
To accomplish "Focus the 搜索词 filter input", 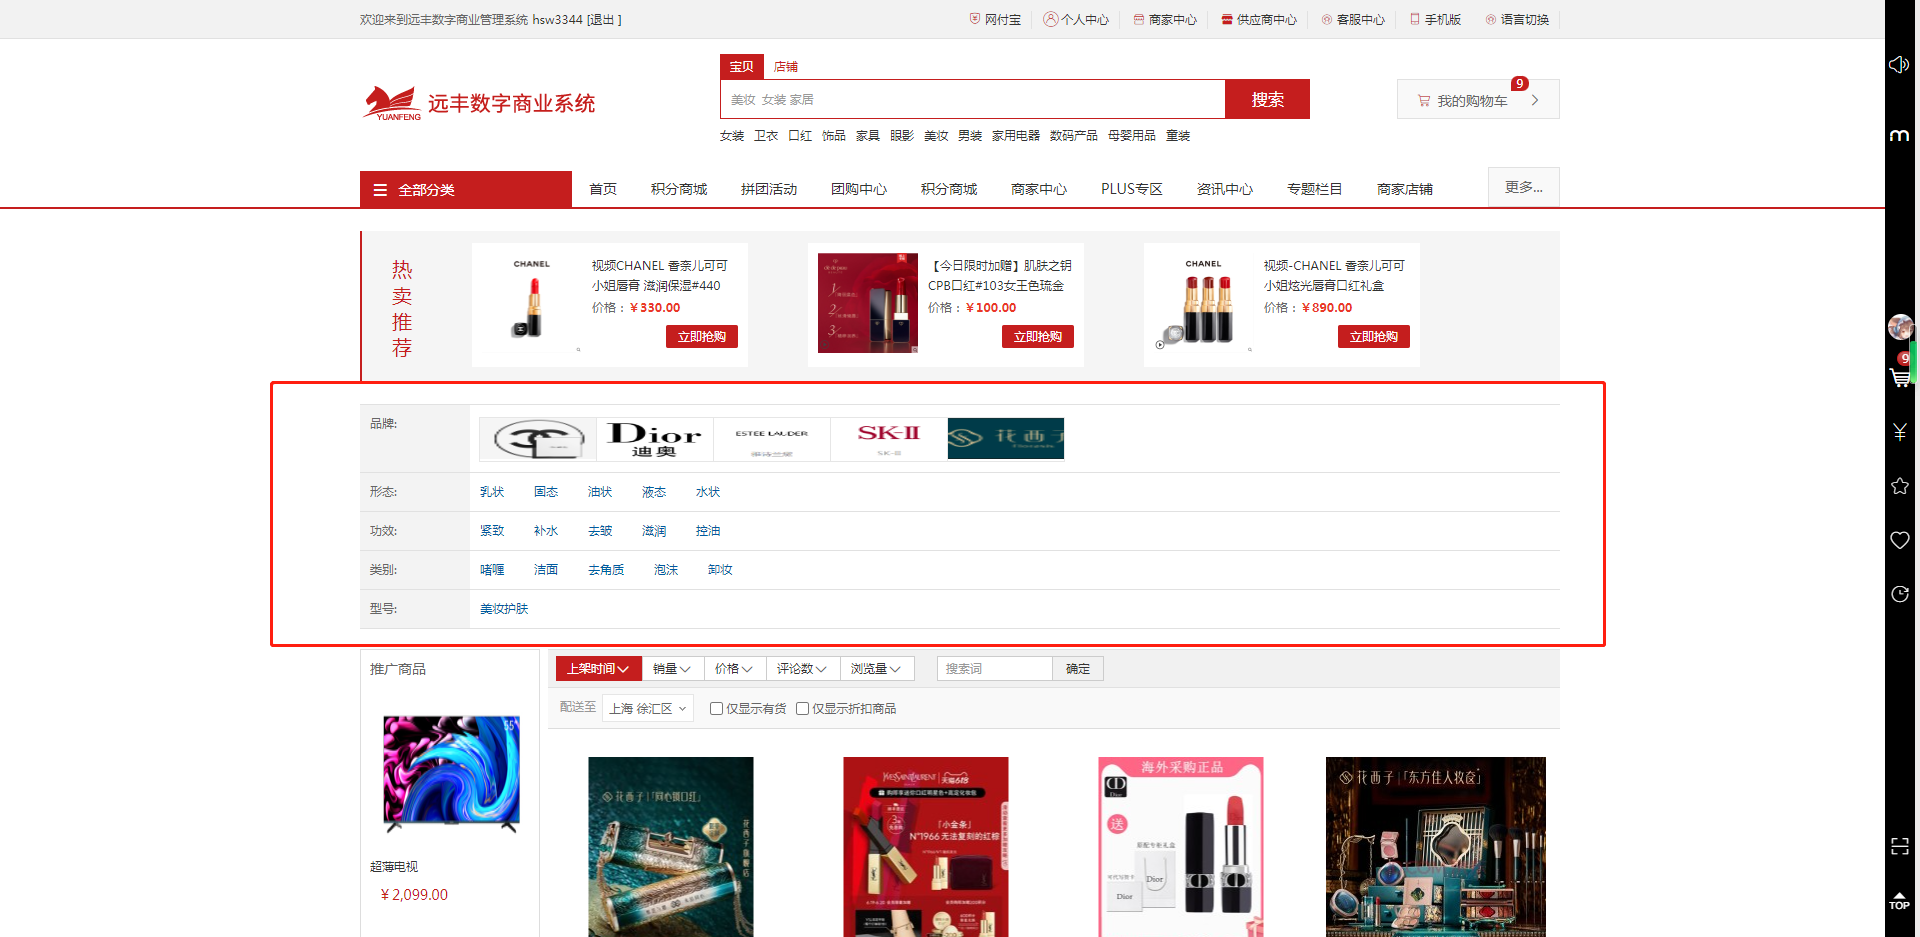I will point(995,669).
